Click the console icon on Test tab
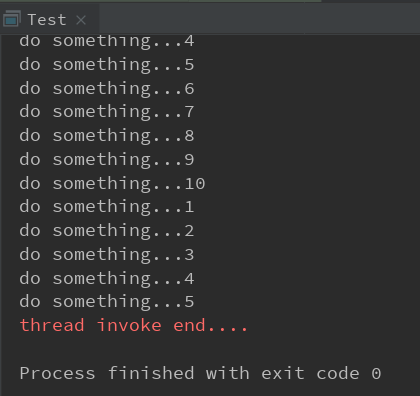This screenshot has height=396, width=420. (12, 19)
